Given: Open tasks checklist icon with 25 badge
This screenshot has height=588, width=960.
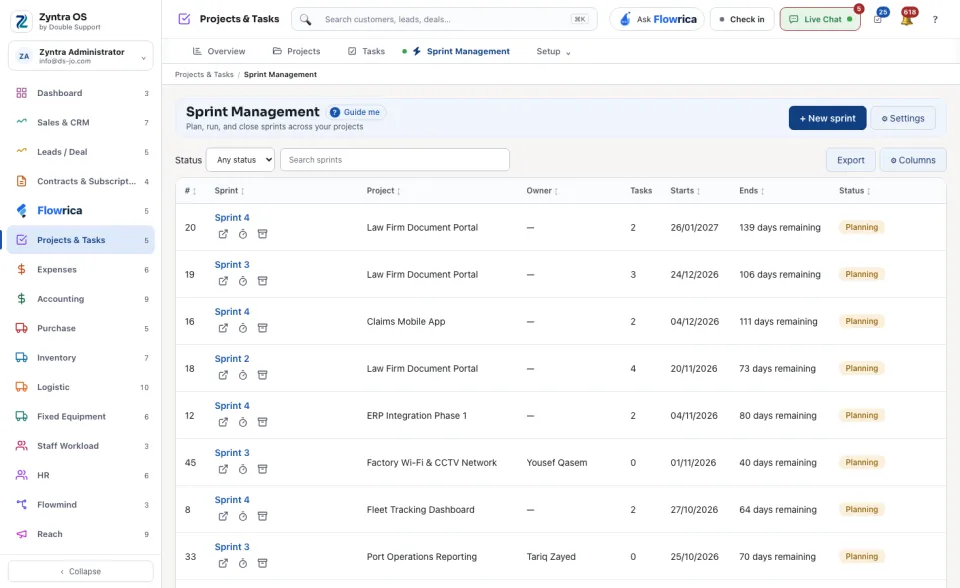Looking at the screenshot, I should 878,20.
